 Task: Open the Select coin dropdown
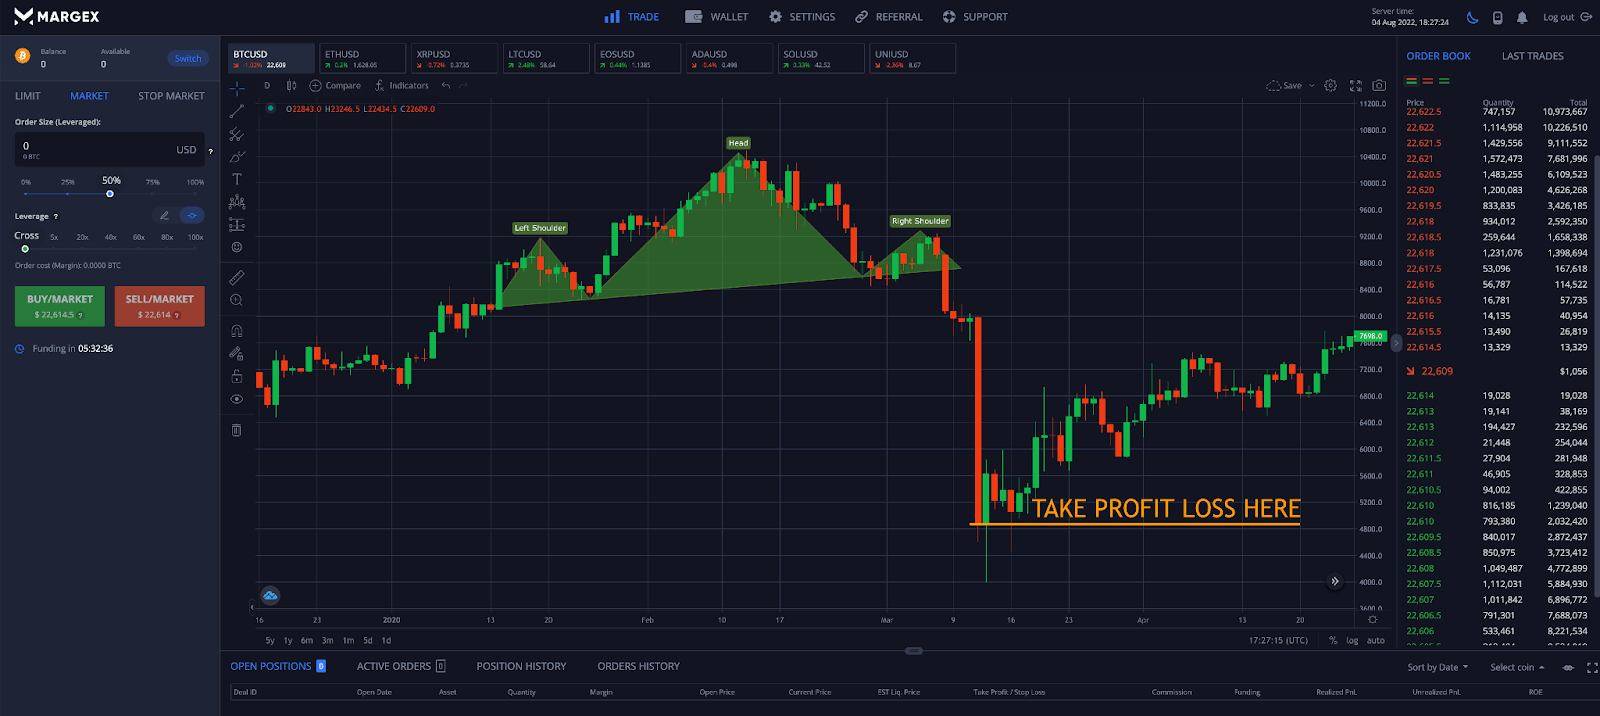click(1517, 667)
